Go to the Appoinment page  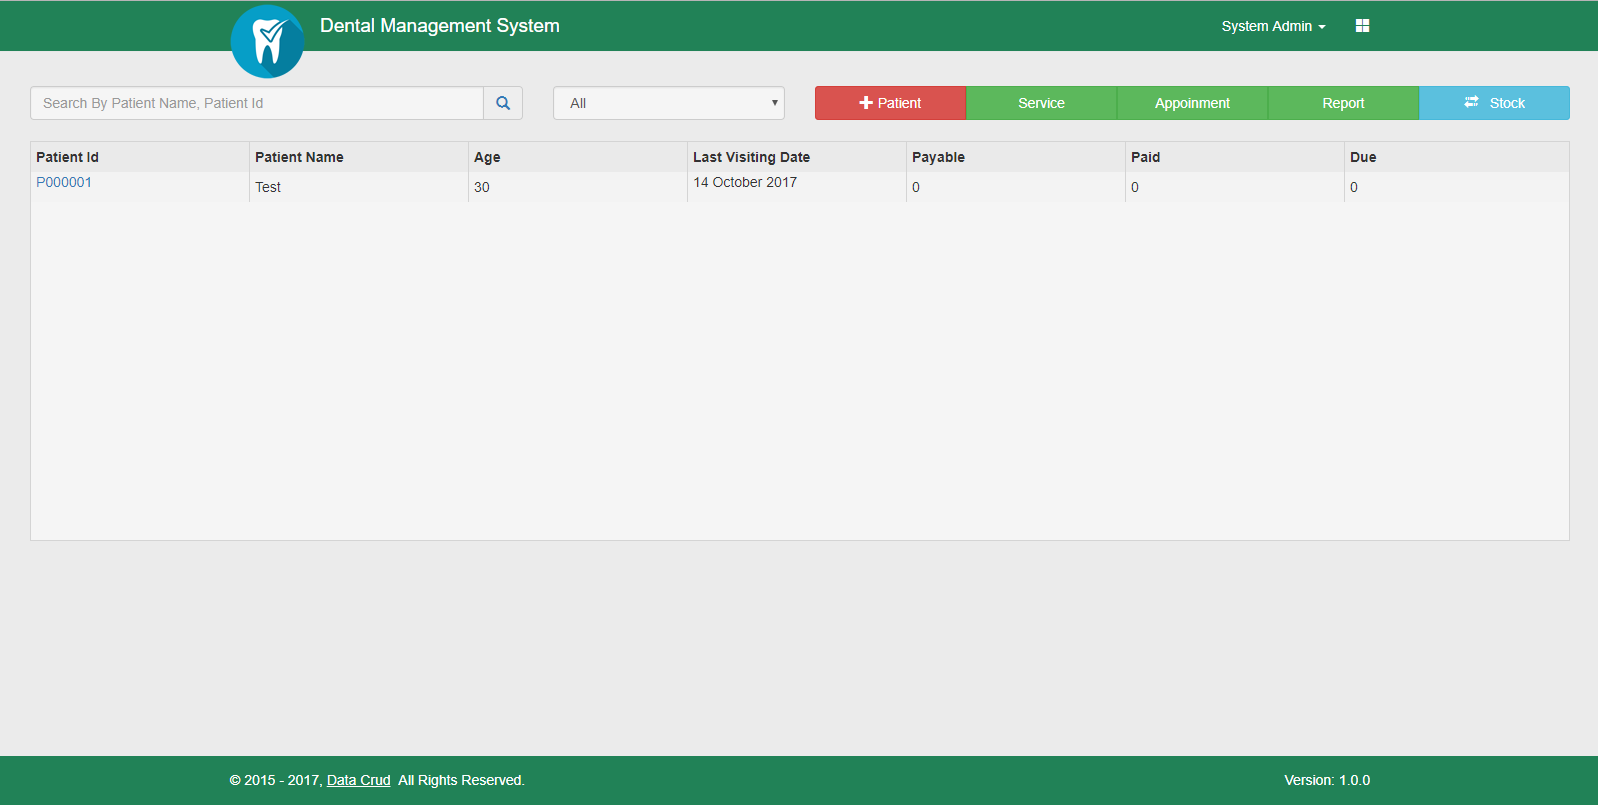click(1192, 103)
